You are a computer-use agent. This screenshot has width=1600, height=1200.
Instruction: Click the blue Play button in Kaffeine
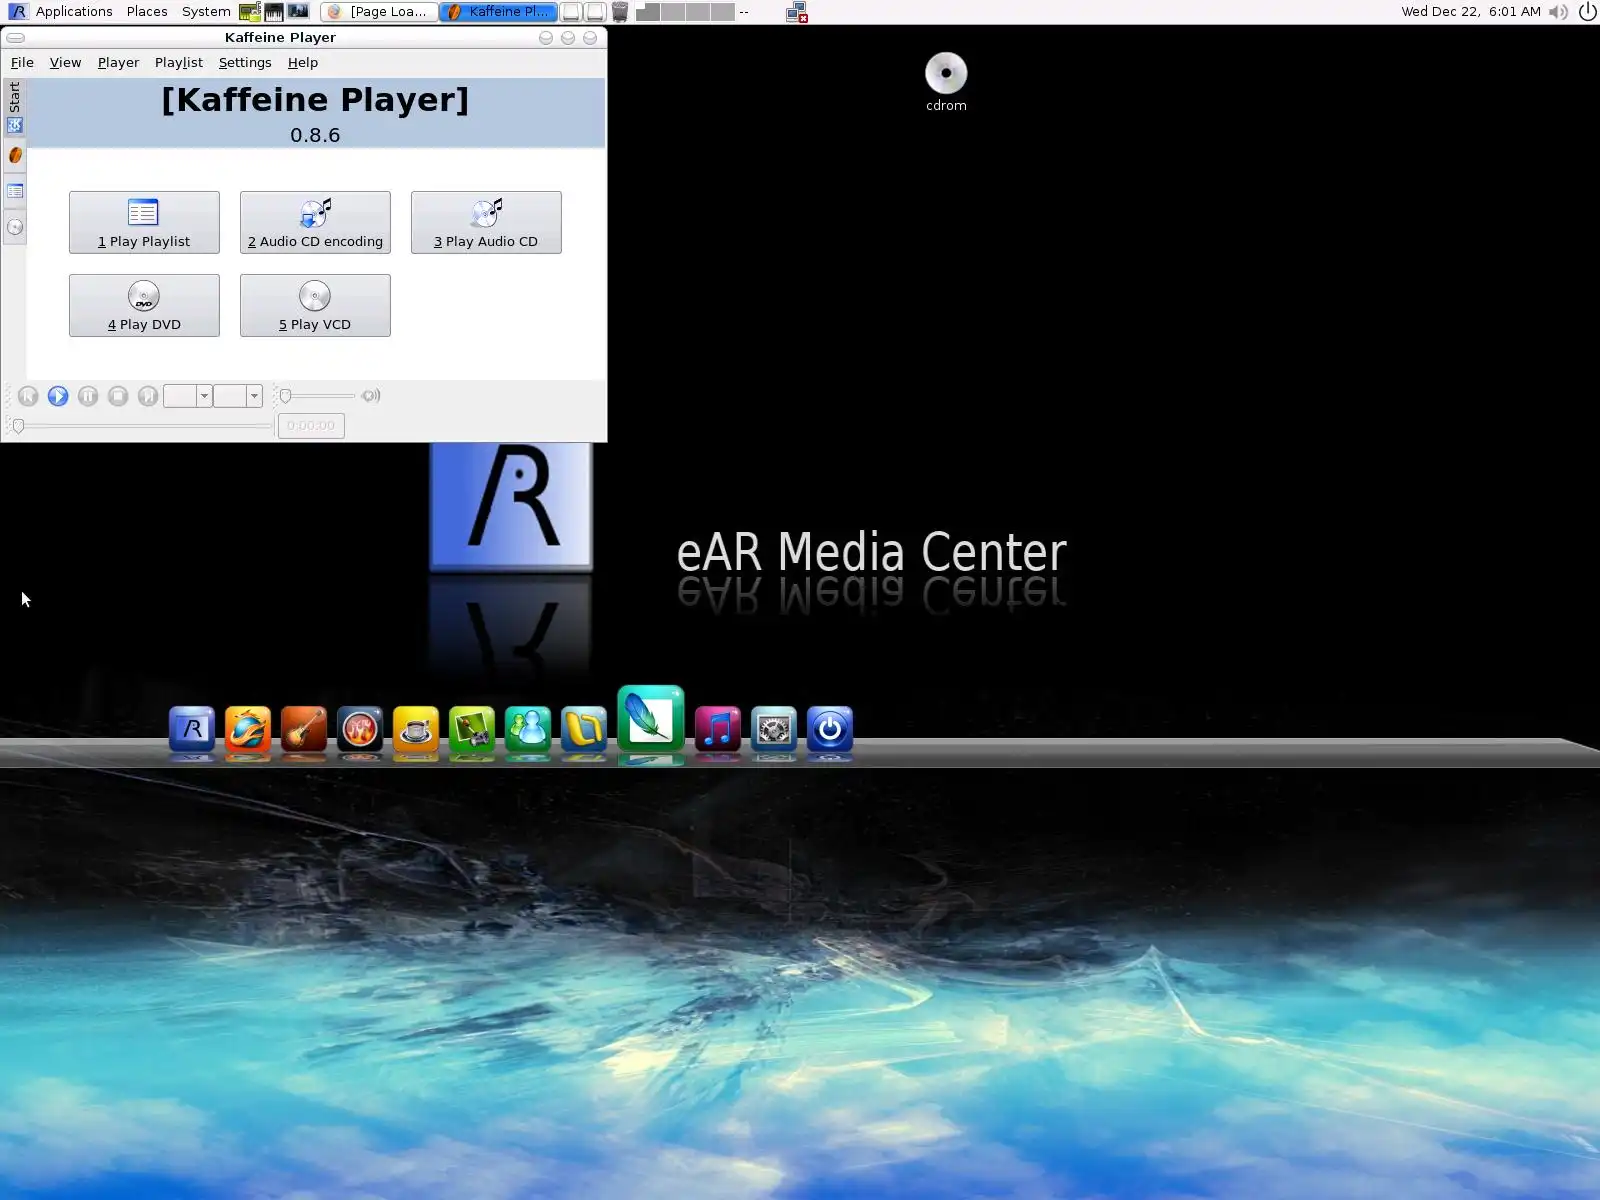point(58,396)
